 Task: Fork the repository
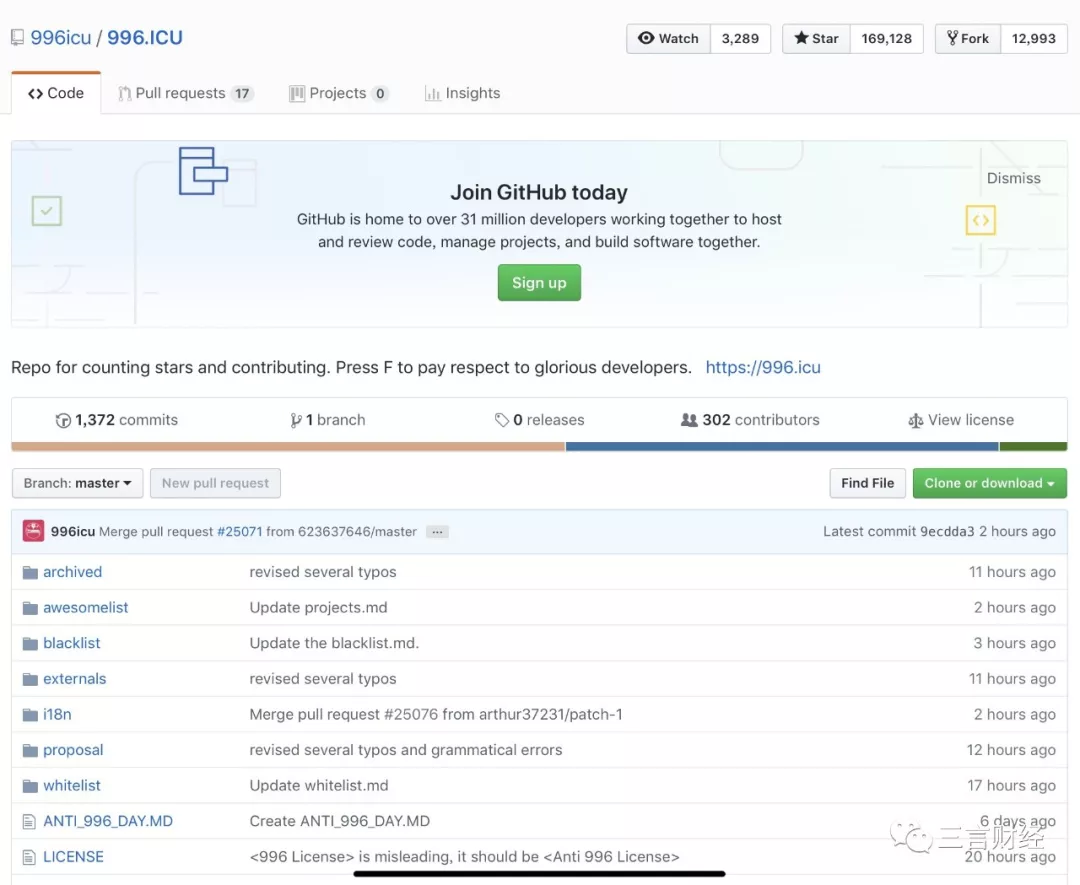coord(968,39)
